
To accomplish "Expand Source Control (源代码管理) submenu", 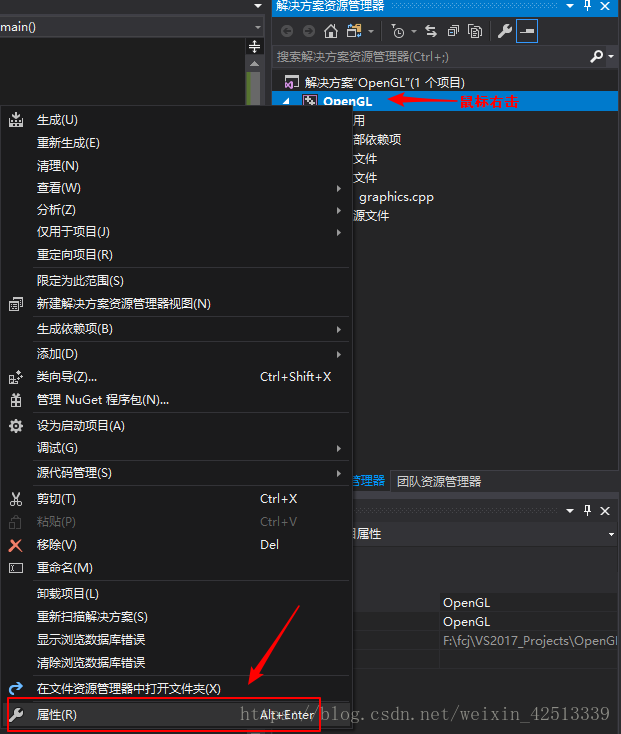I will (176, 473).
